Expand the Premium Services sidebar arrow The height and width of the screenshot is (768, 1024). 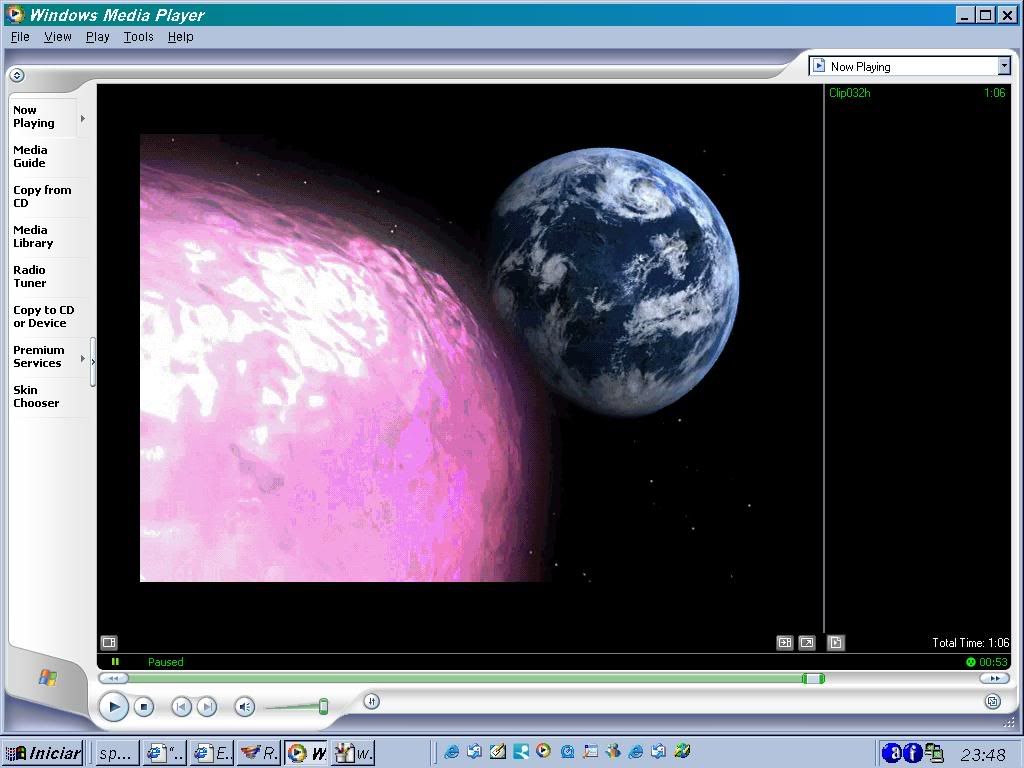(x=83, y=358)
